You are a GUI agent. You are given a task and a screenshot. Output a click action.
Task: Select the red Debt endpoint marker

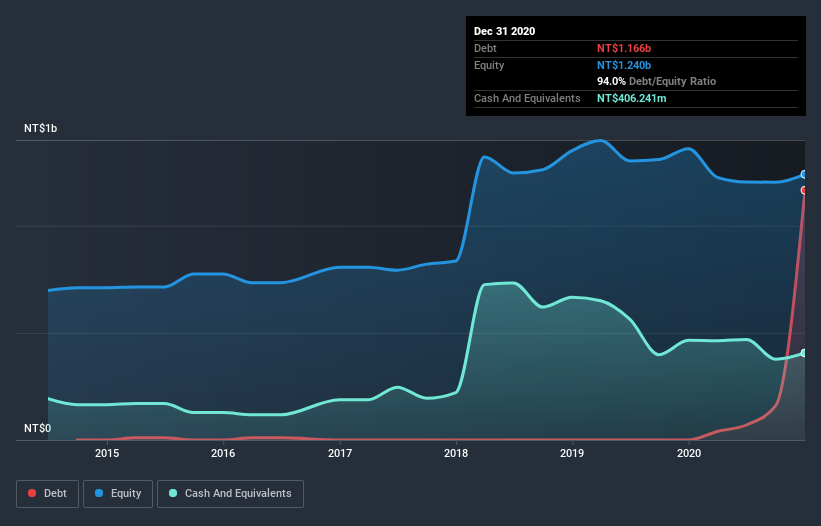click(804, 190)
